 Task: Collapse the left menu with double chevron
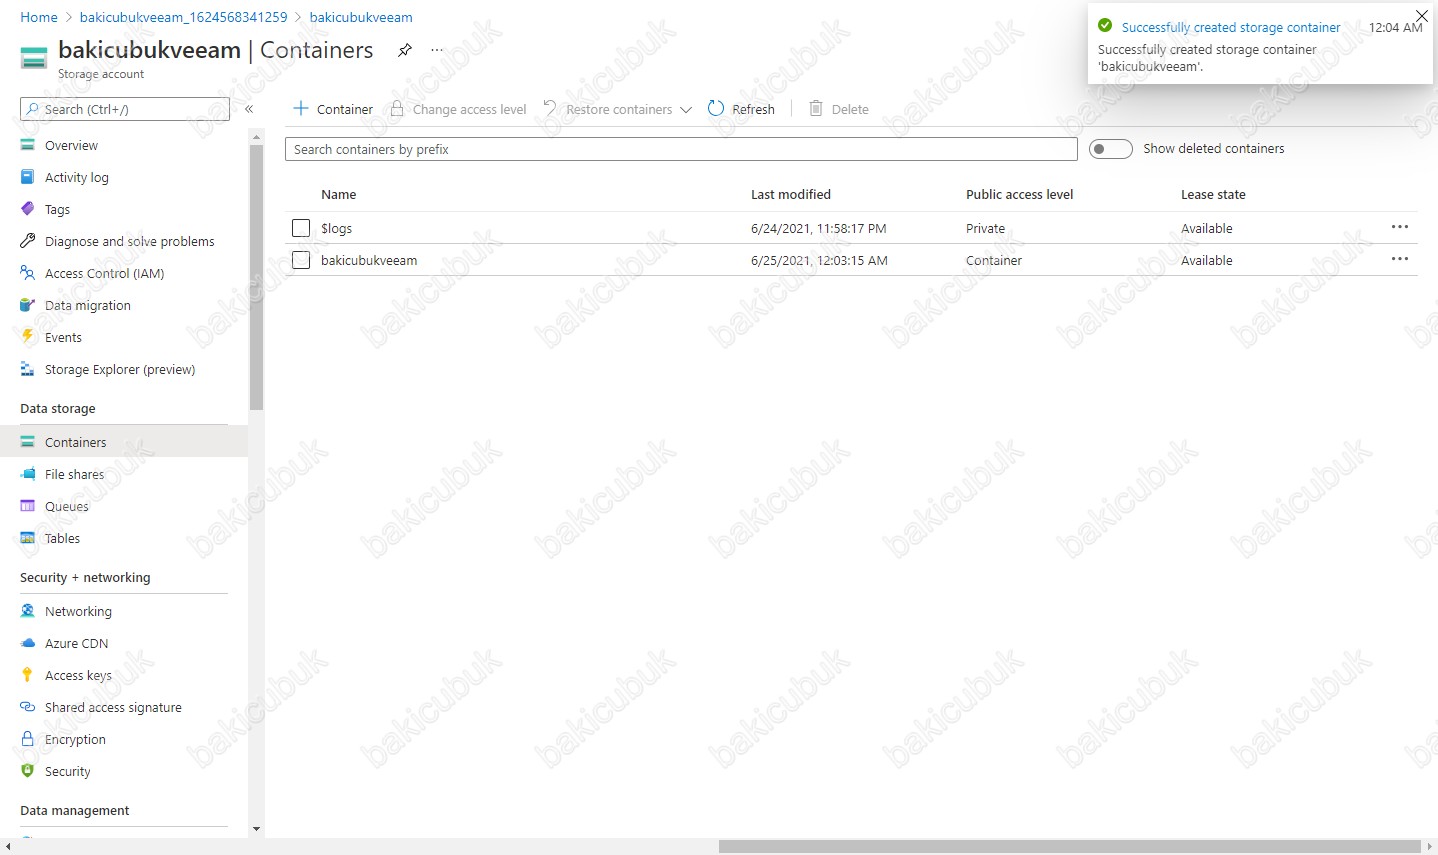pyautogui.click(x=249, y=109)
